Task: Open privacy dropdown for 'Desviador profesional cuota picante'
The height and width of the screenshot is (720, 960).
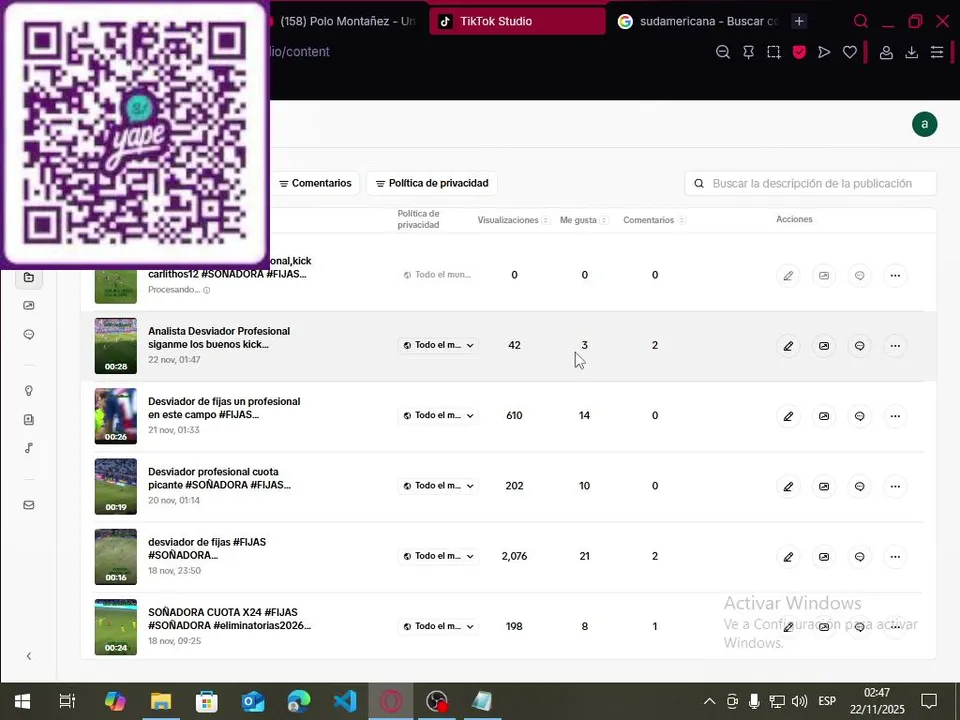Action: coord(438,486)
